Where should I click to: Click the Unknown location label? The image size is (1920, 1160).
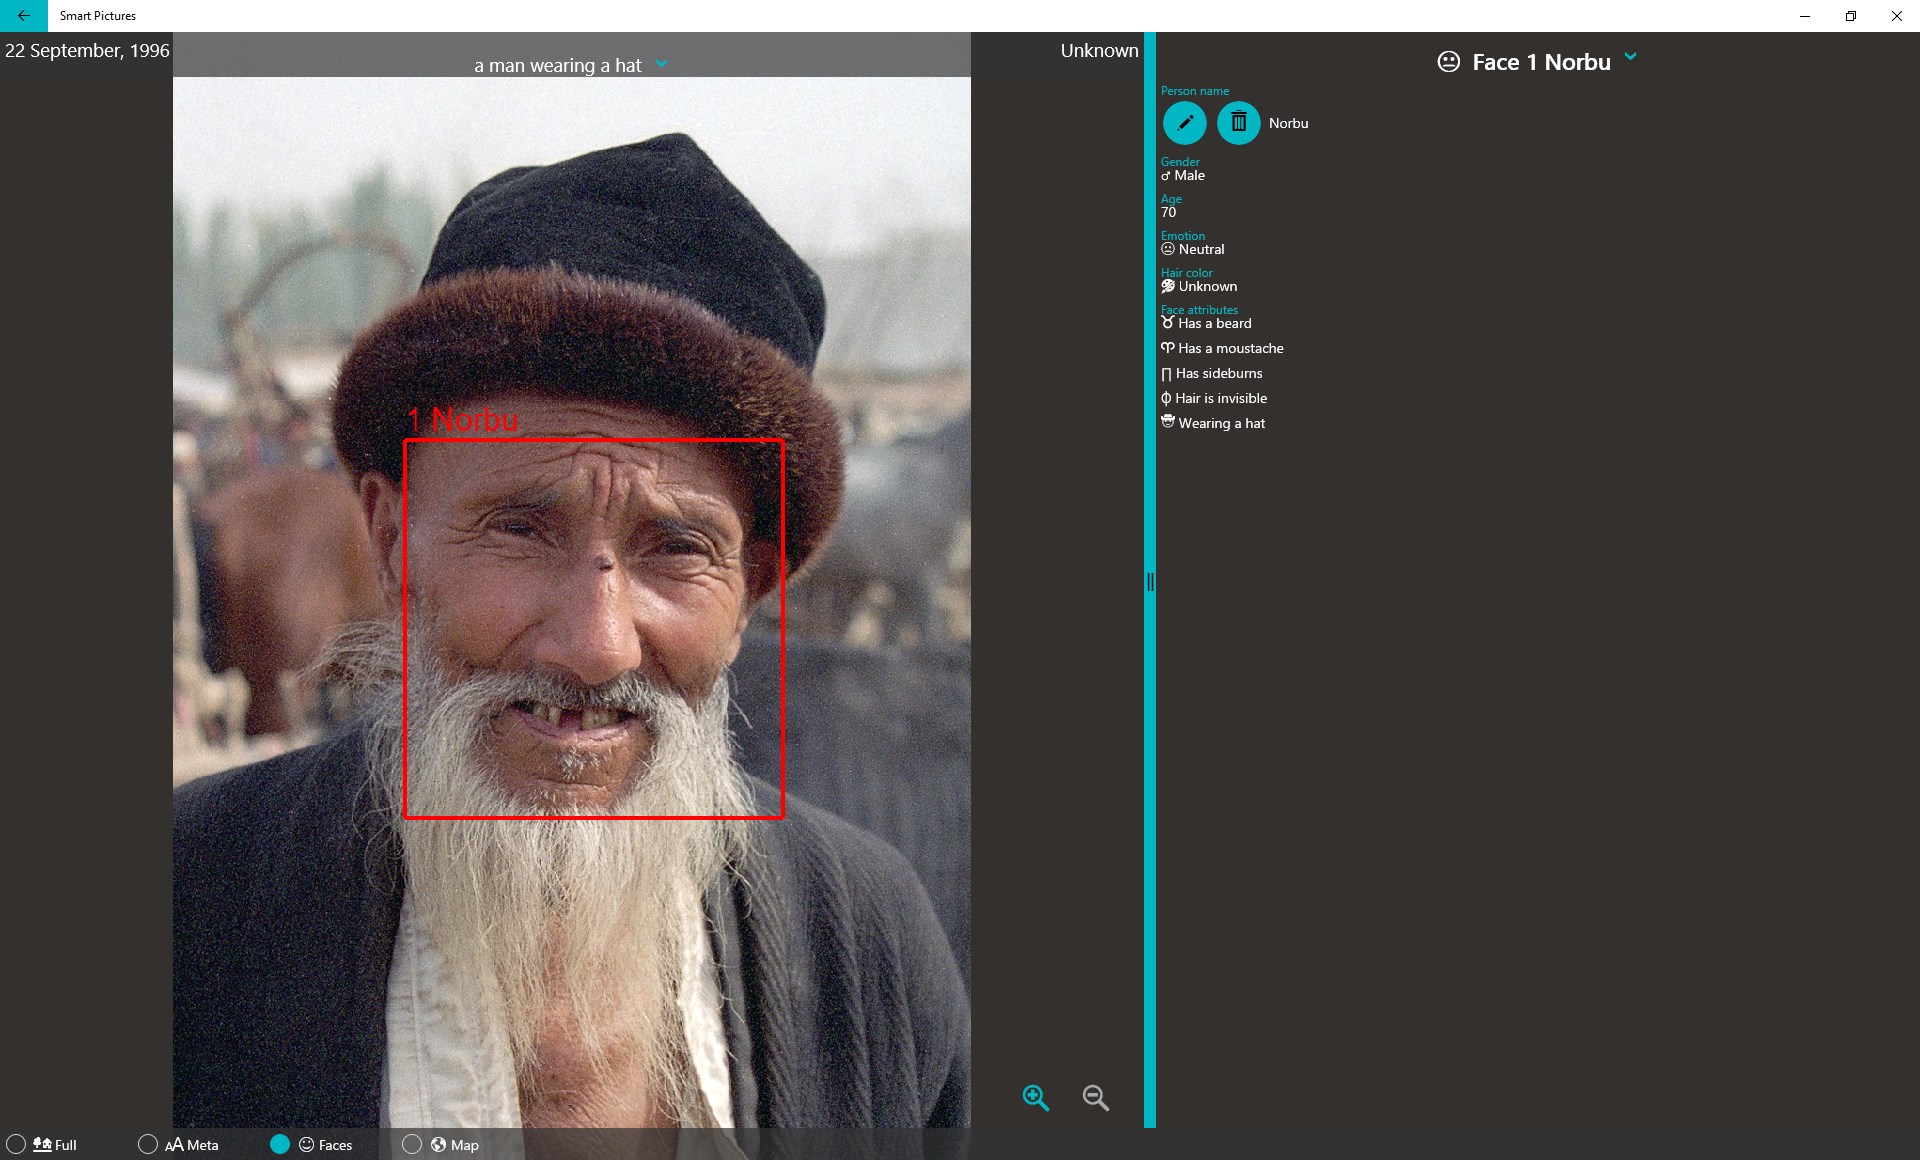(x=1098, y=51)
